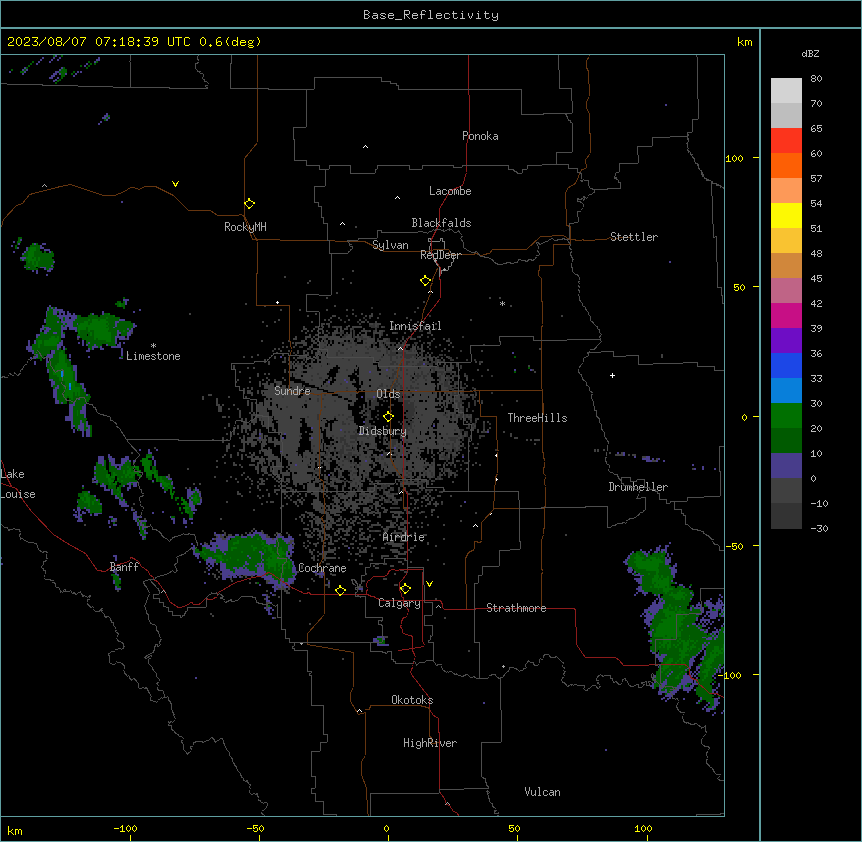Pick the blue 36-33 dBZ legend swatch

click(786, 365)
